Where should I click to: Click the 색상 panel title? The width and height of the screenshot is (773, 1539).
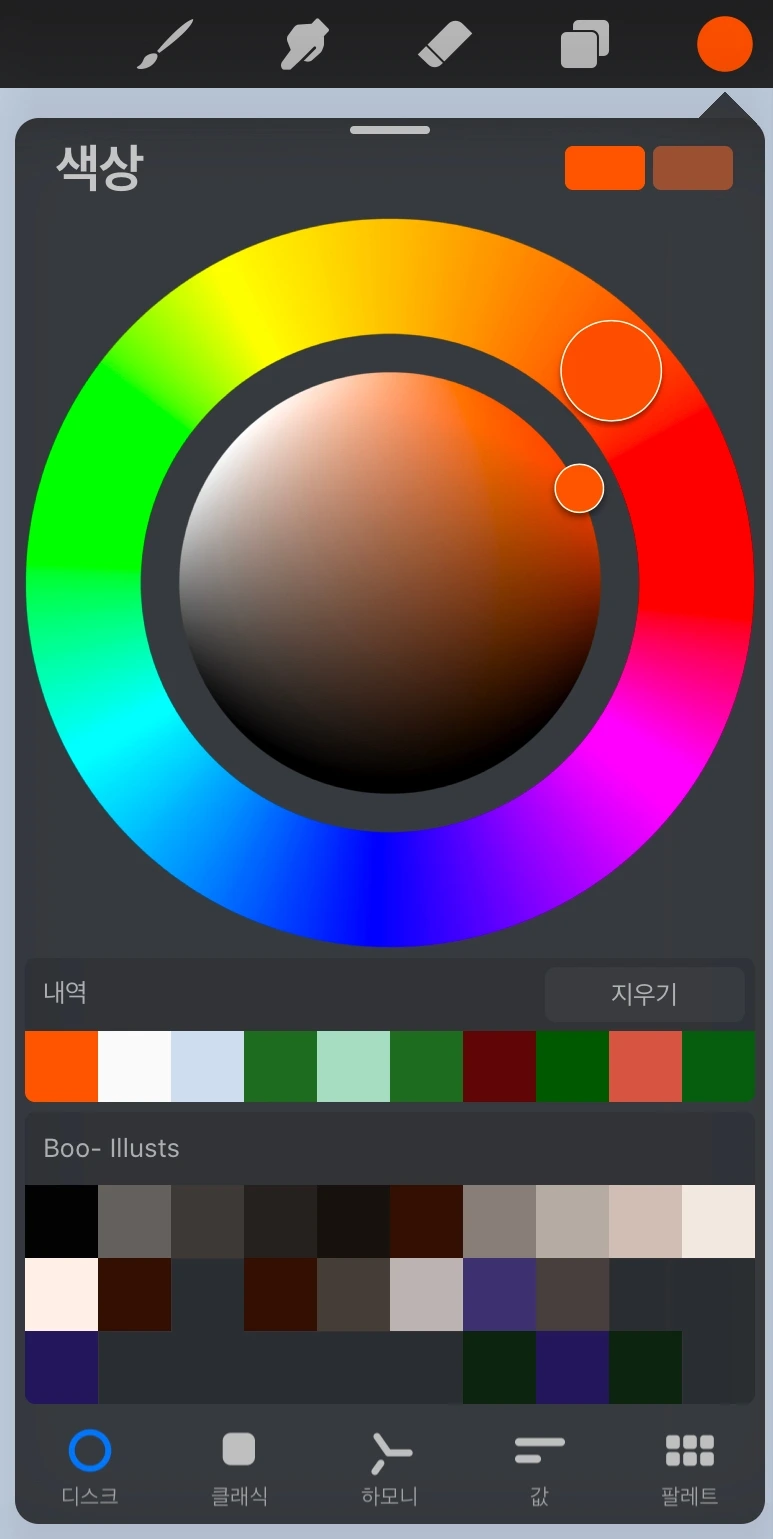coord(100,167)
